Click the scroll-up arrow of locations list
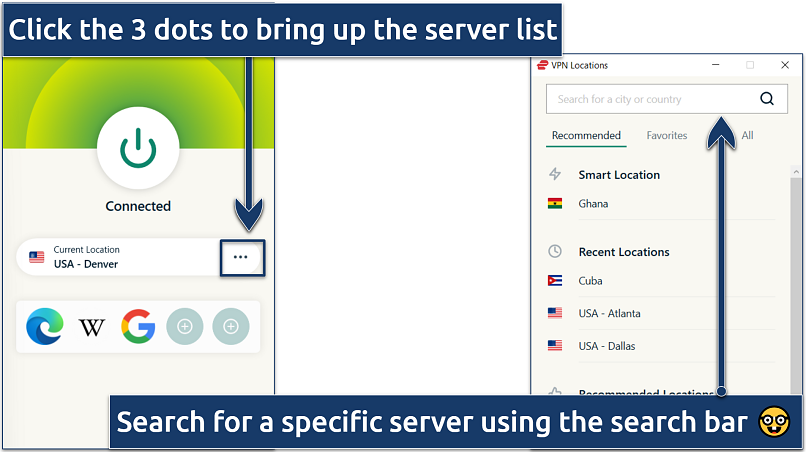The width and height of the screenshot is (806, 452). pyautogui.click(x=796, y=172)
